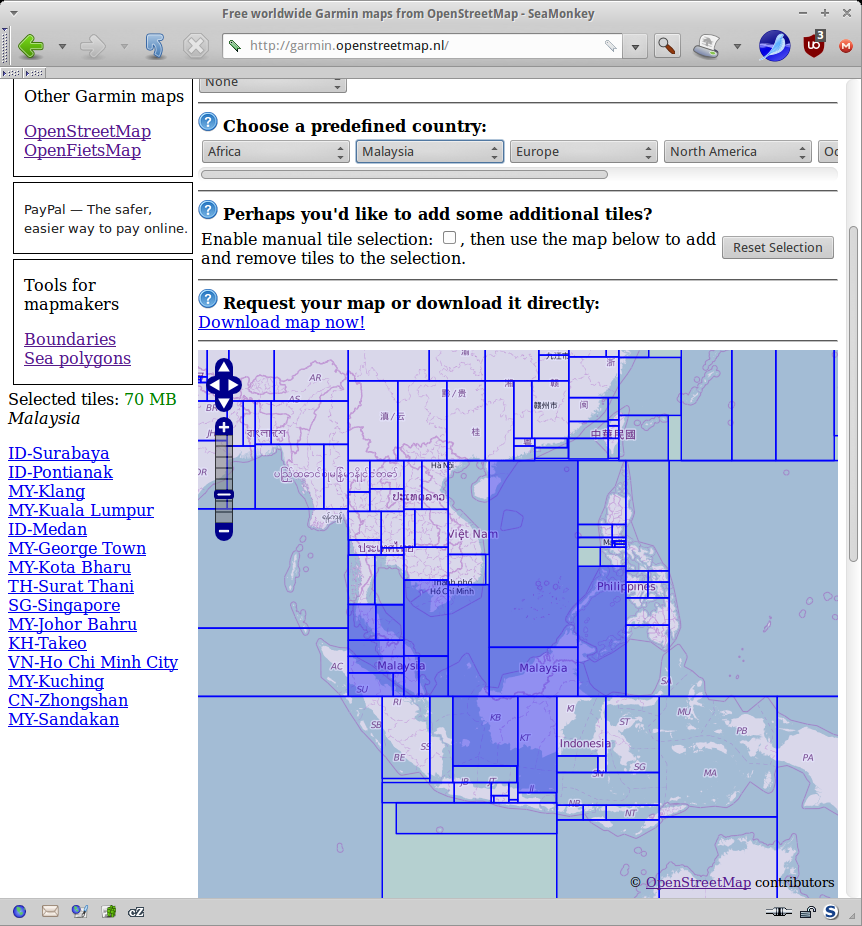Open Address Book from status bar
Image resolution: width=862 pixels, height=926 pixels.
point(109,912)
